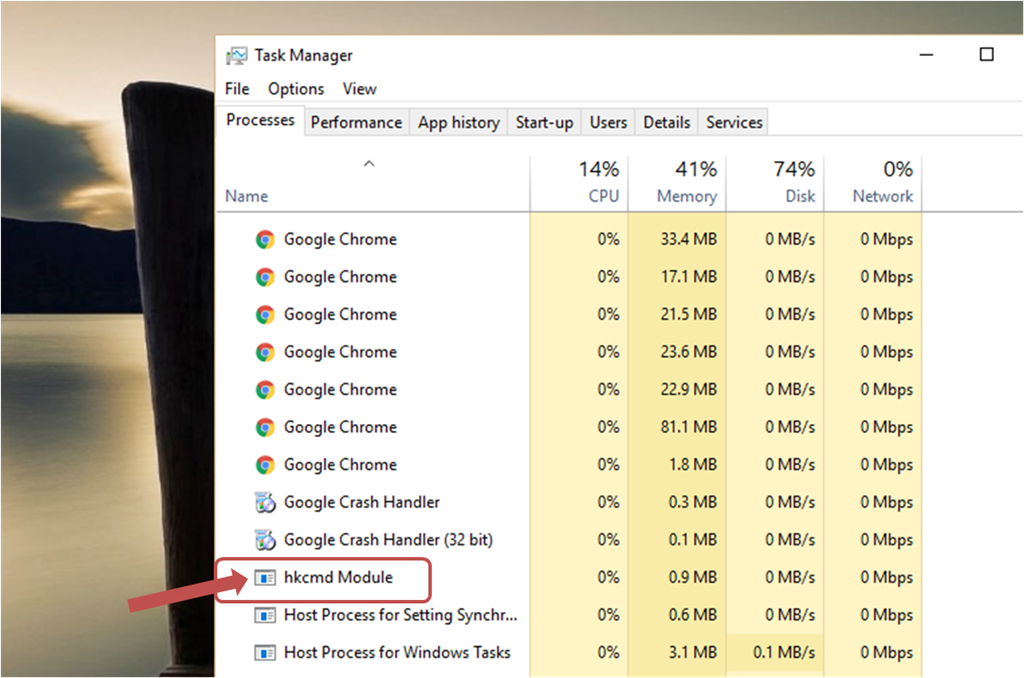
Task: Select Google Crash Handler (32 bit) process name
Action: coord(388,540)
